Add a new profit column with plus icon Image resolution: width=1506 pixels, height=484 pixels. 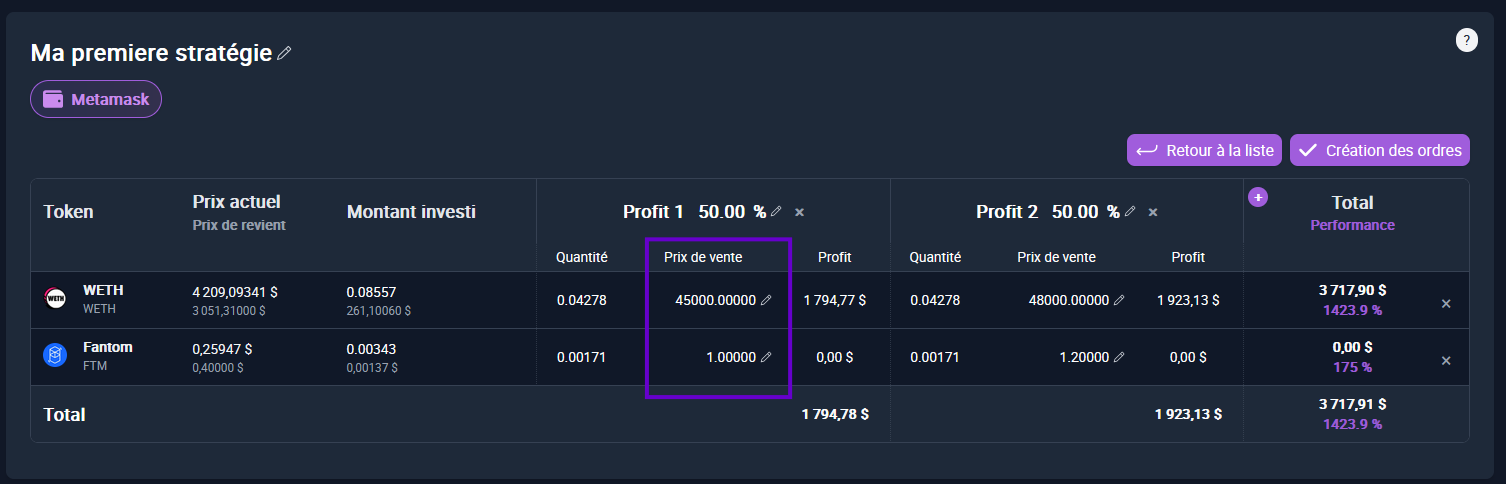tap(1258, 197)
